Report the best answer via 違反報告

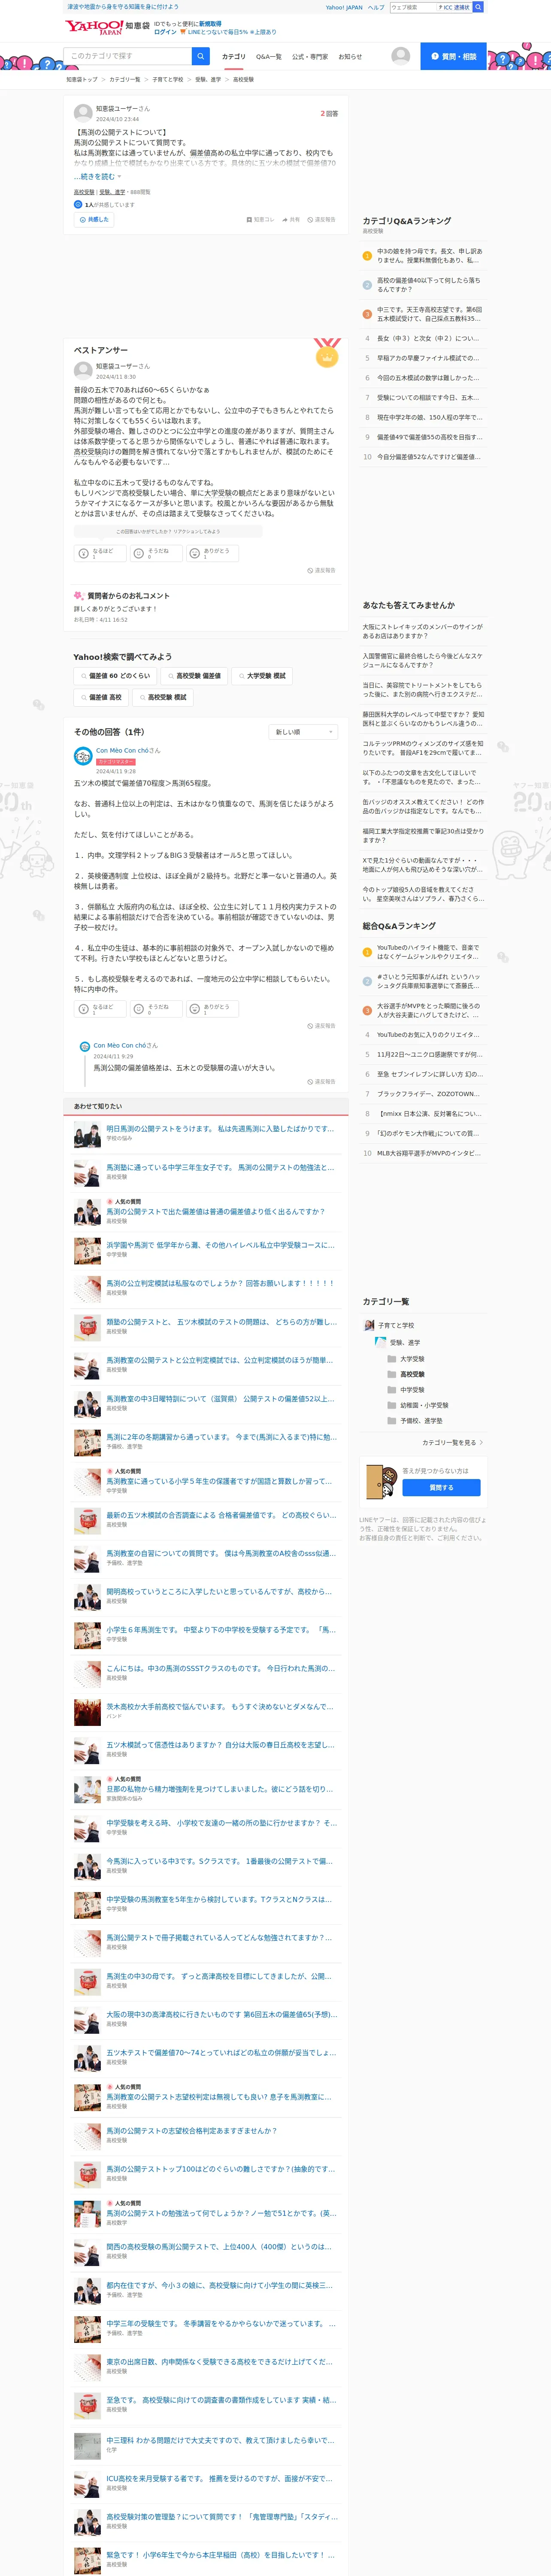[321, 571]
